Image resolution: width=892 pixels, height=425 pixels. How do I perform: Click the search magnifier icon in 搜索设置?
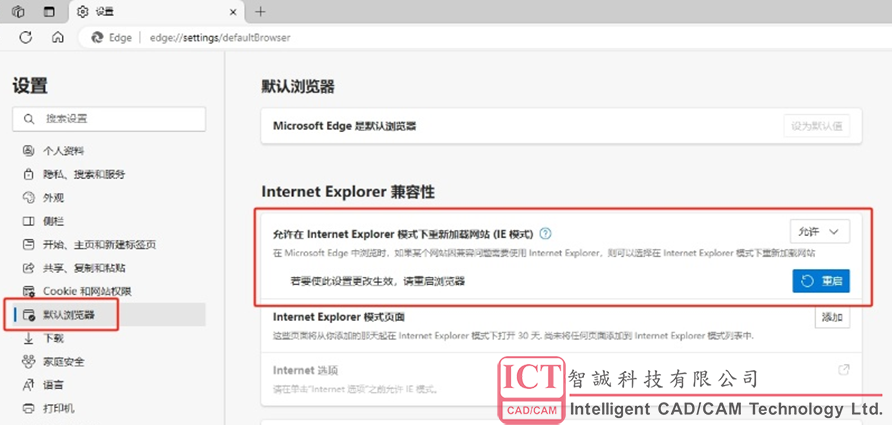coord(30,119)
